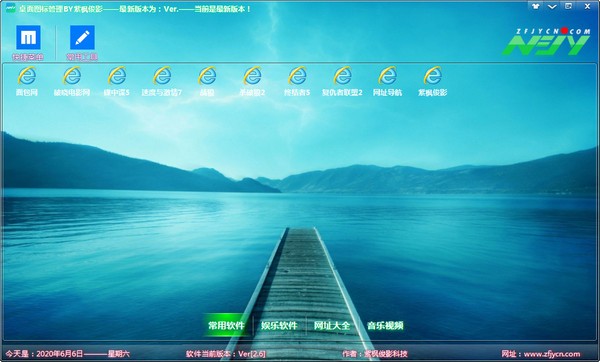Expand the title bar dropdown arrow menu
Viewport: 600px width, 362px height.
coord(552,7)
